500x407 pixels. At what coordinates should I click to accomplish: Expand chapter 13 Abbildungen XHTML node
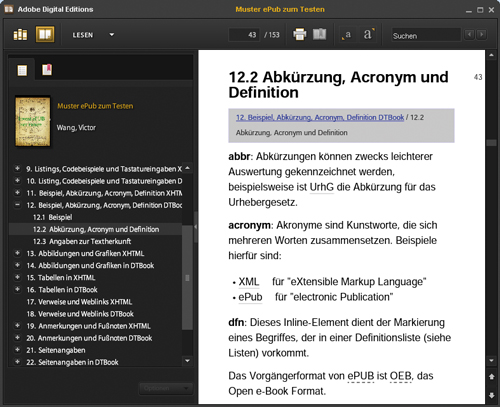coord(17,253)
